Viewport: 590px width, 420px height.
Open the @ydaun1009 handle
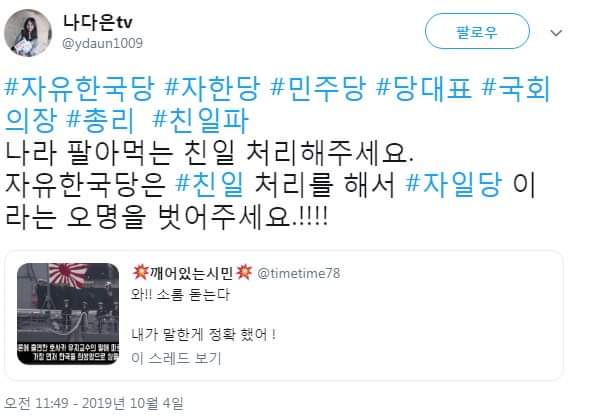(102, 43)
